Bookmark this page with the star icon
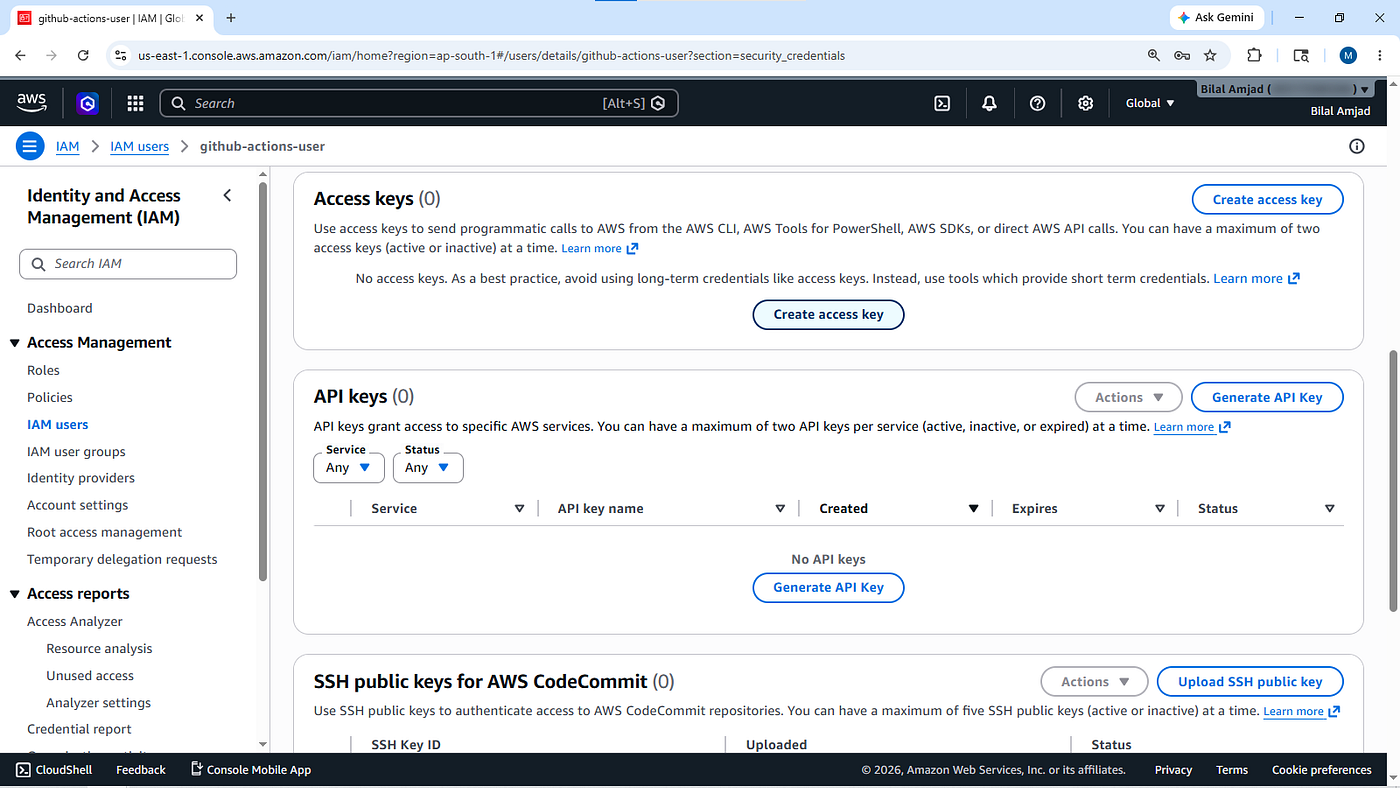 pos(1210,56)
